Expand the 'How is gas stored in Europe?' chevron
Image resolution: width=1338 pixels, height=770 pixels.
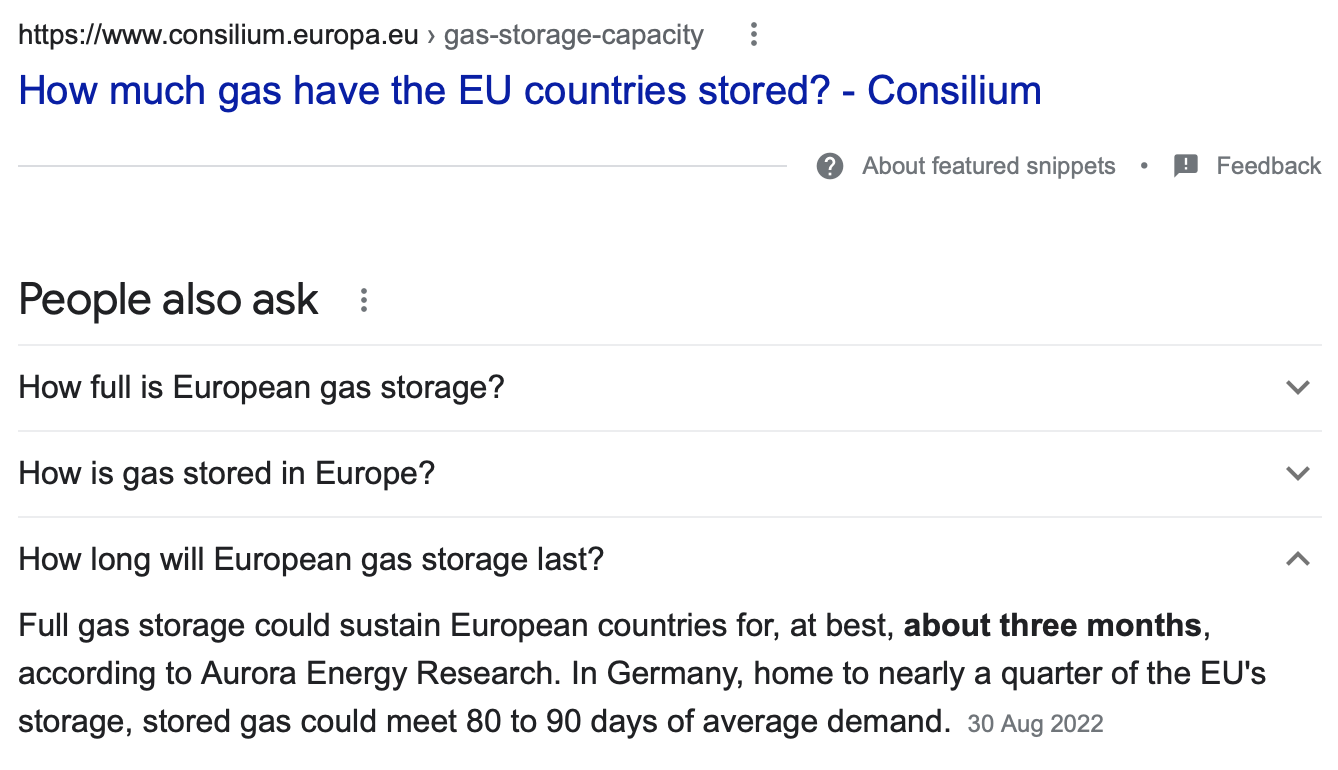pos(1297,474)
